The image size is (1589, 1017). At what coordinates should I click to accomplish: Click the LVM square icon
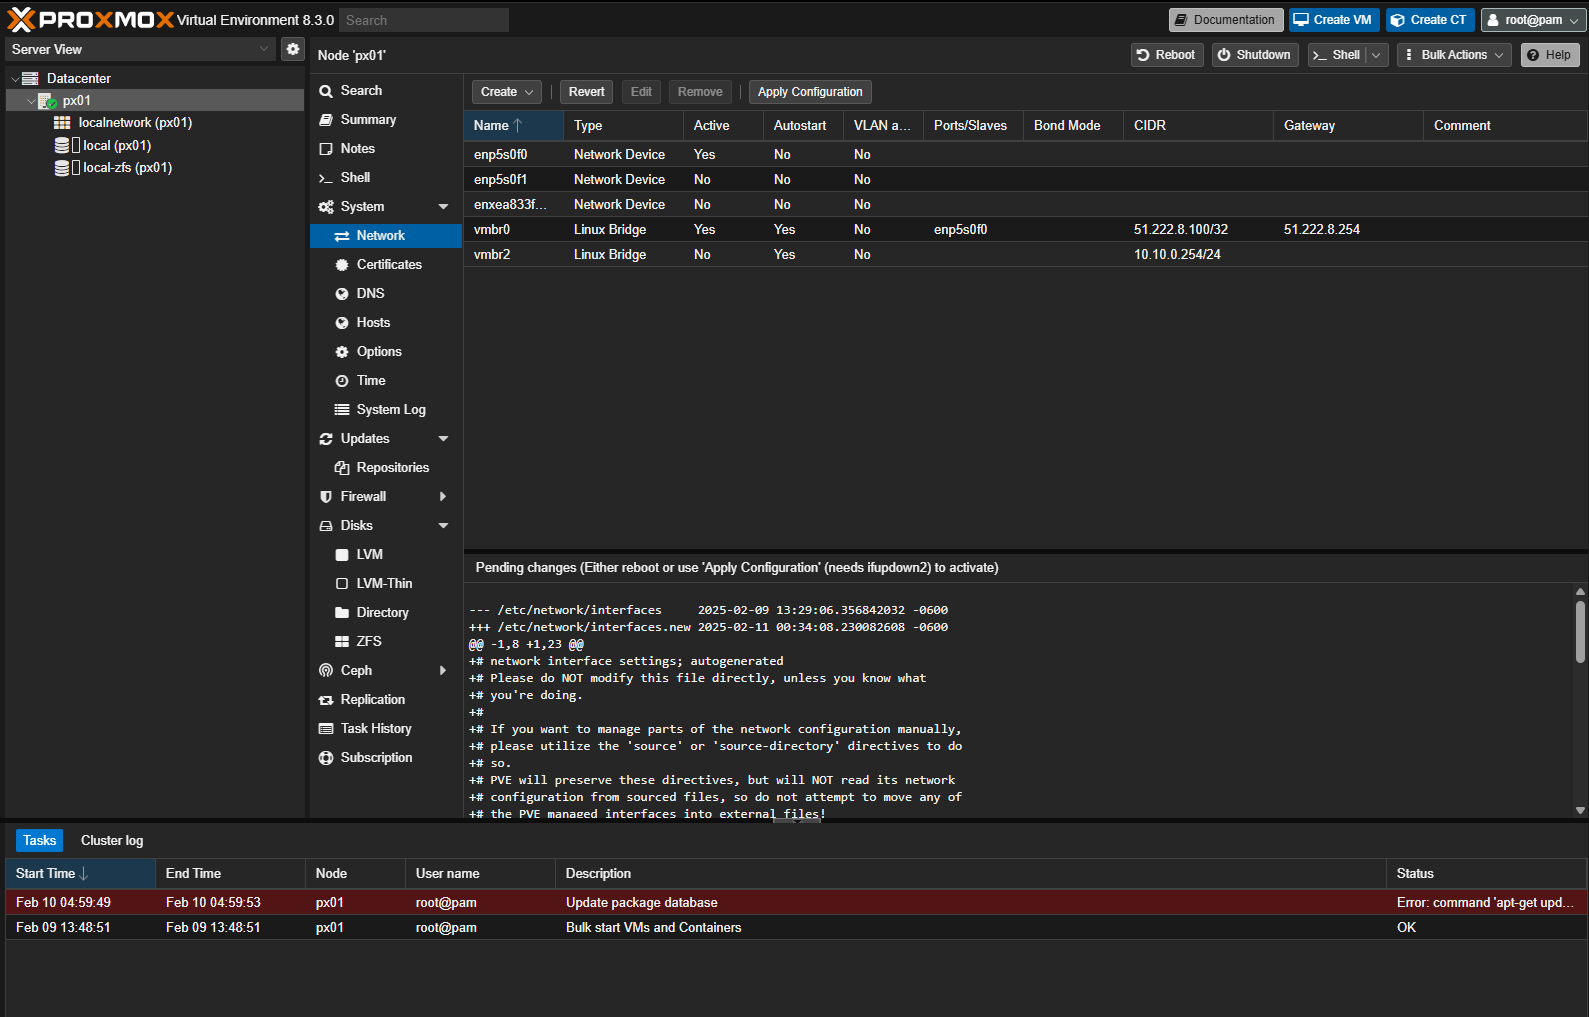coord(342,554)
